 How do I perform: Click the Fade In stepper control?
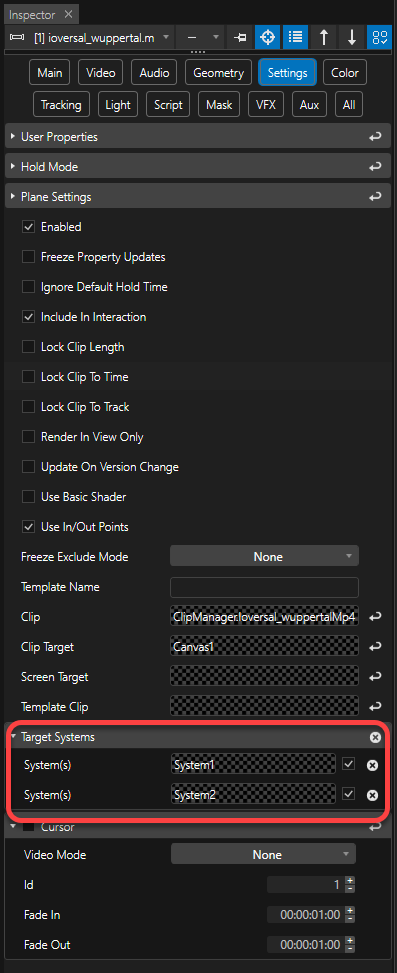[350, 915]
